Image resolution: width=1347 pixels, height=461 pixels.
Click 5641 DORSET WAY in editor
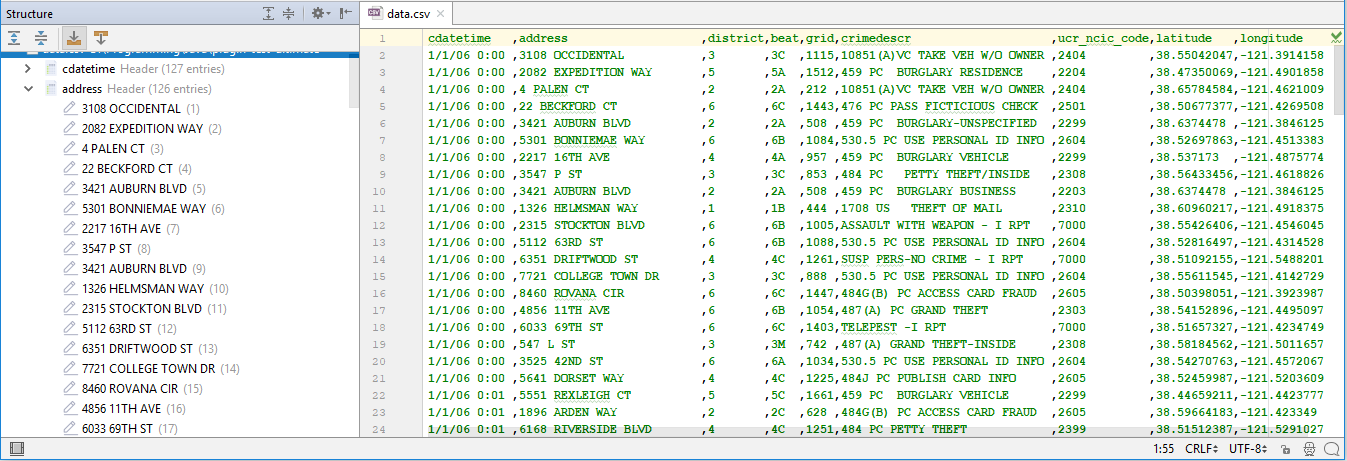[x=572, y=378]
